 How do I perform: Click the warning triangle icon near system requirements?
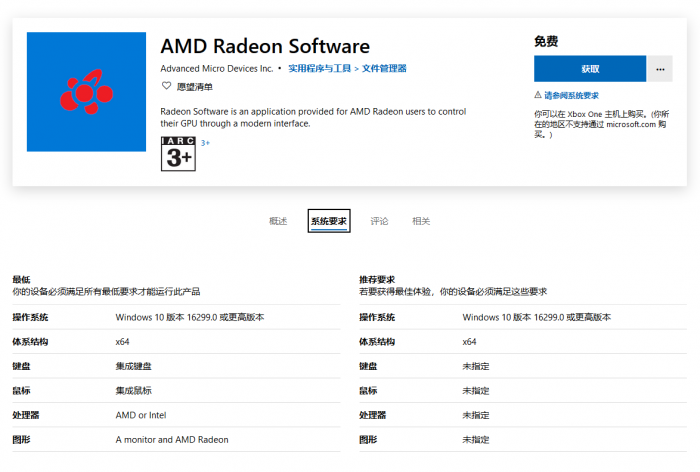tap(538, 95)
